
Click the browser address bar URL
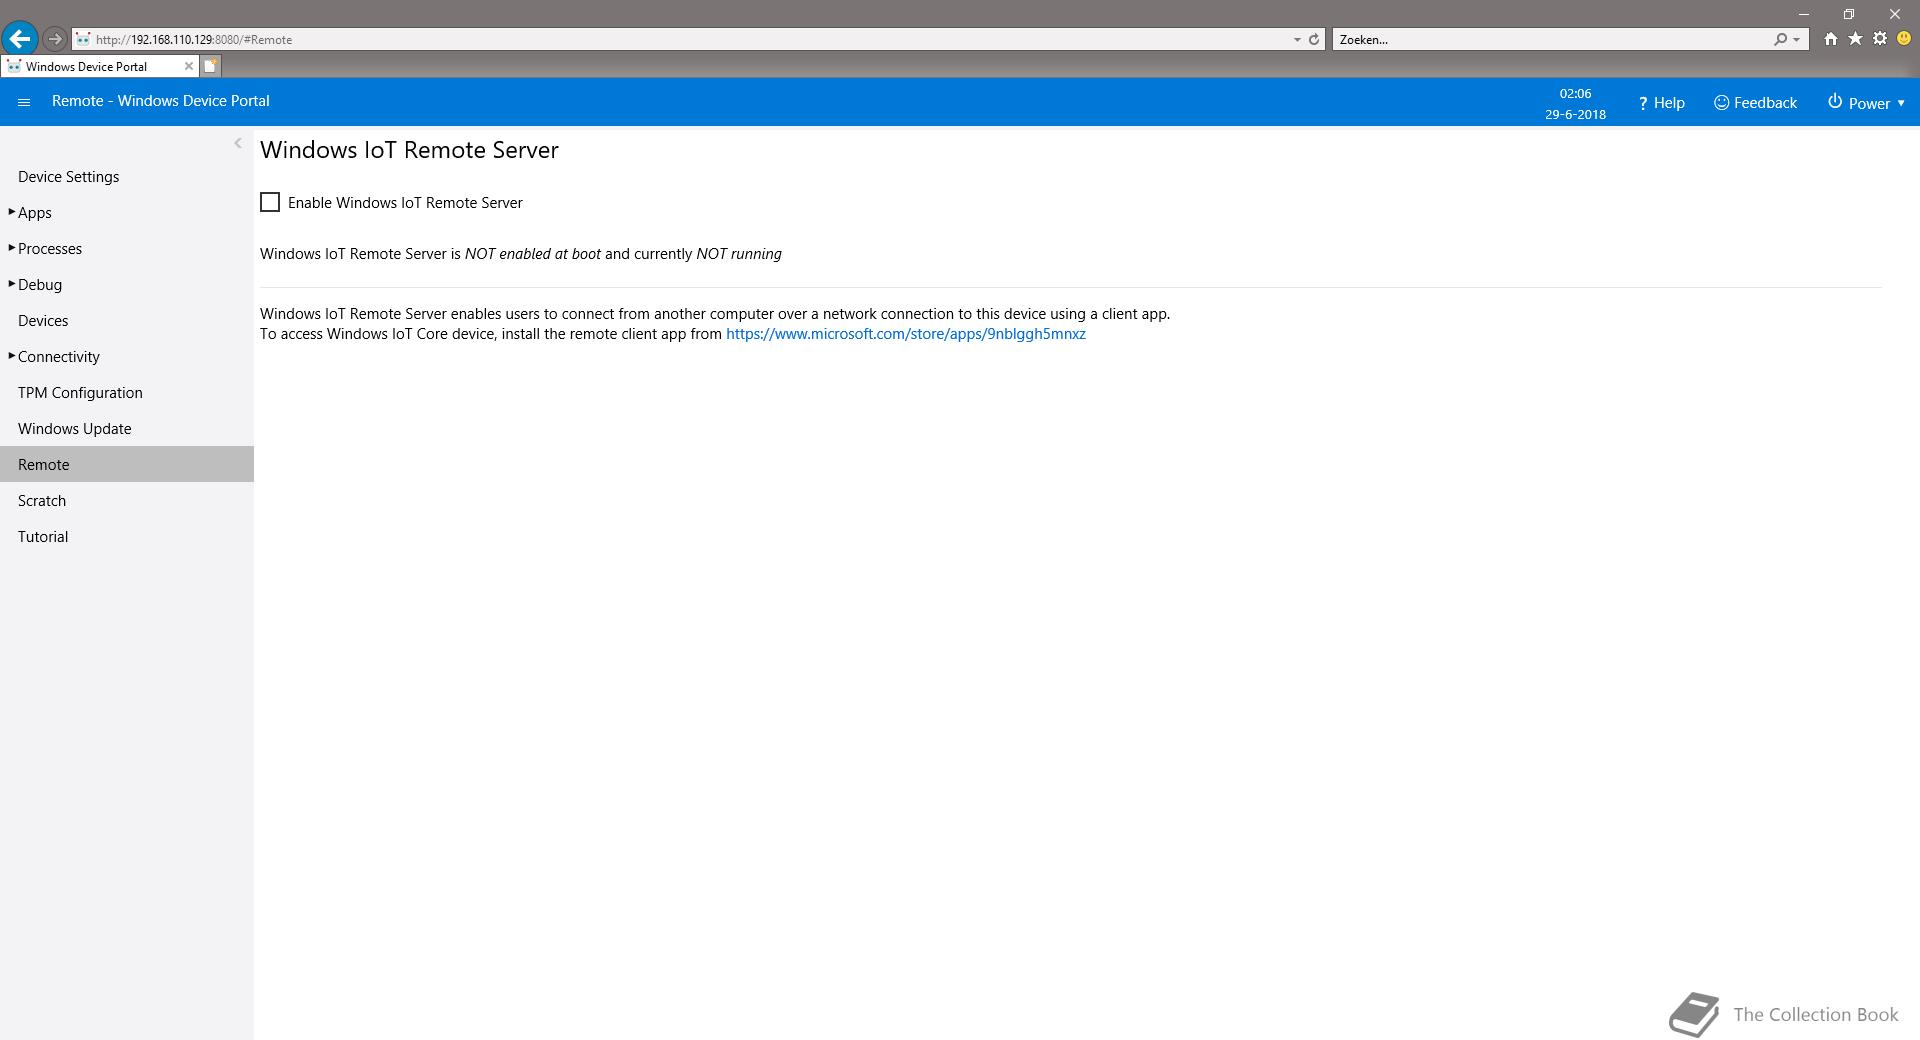point(194,39)
